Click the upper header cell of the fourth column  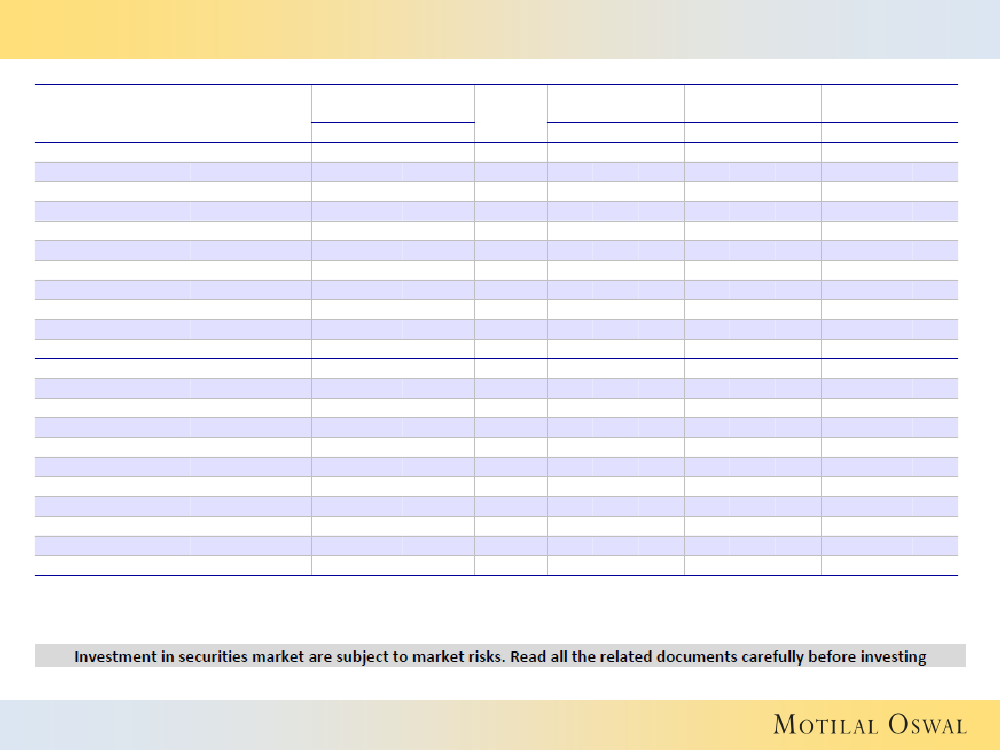[615, 104]
